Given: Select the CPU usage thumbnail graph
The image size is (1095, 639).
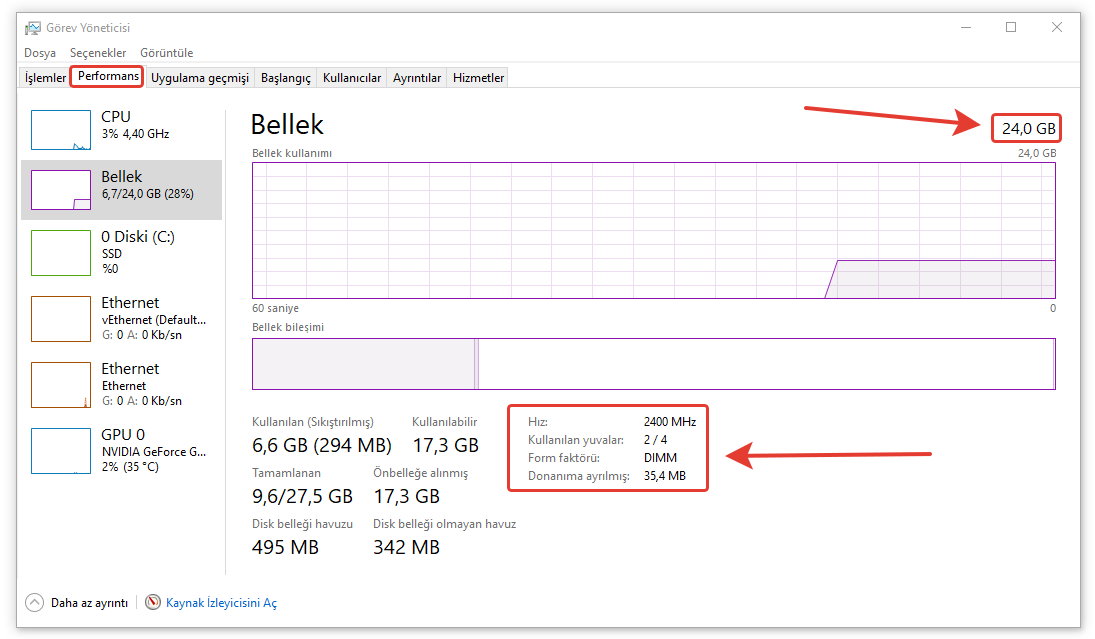Looking at the screenshot, I should [x=61, y=130].
